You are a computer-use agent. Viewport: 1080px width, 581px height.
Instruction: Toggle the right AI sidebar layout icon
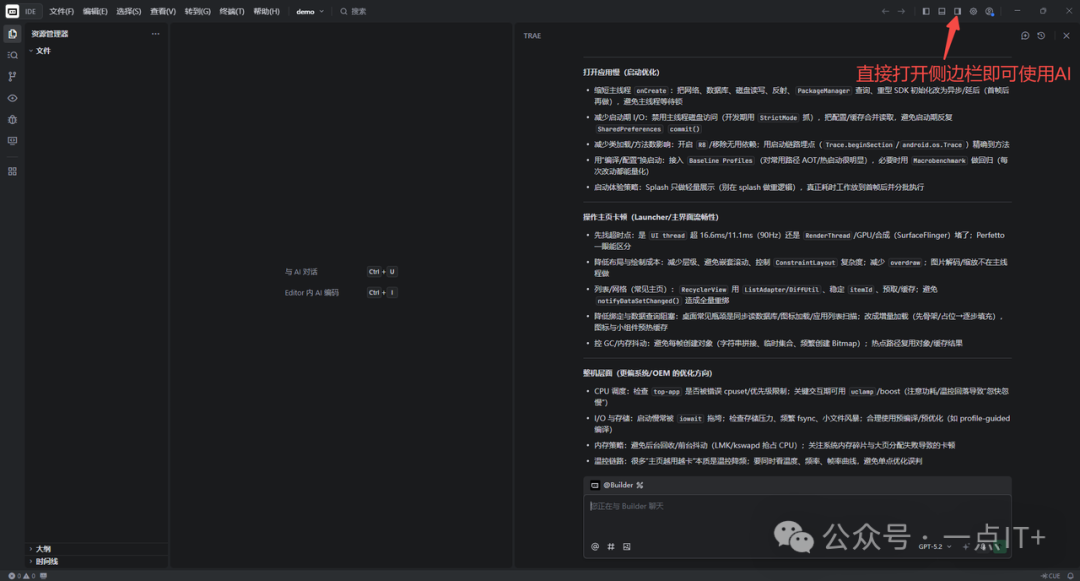point(957,11)
